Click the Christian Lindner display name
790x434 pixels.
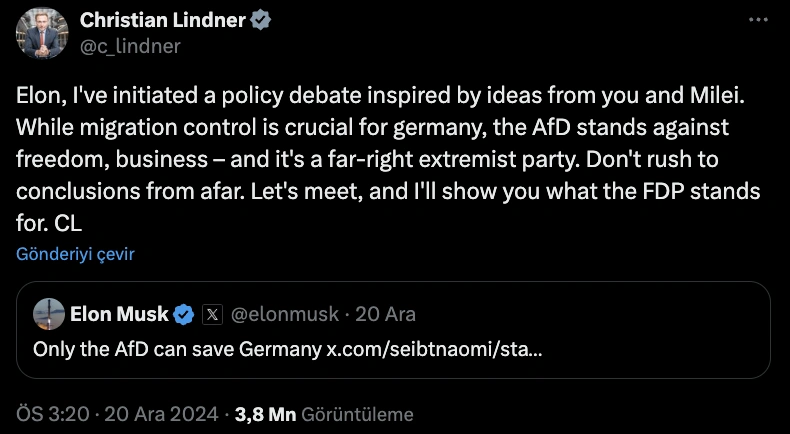164,21
